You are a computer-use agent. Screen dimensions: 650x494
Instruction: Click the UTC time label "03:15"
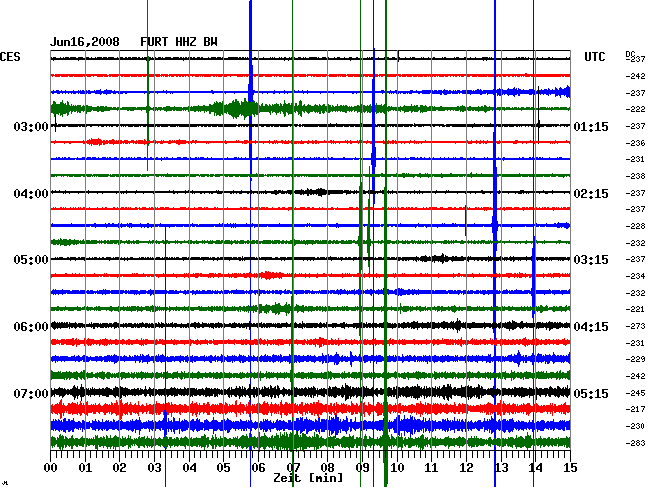pos(591,260)
